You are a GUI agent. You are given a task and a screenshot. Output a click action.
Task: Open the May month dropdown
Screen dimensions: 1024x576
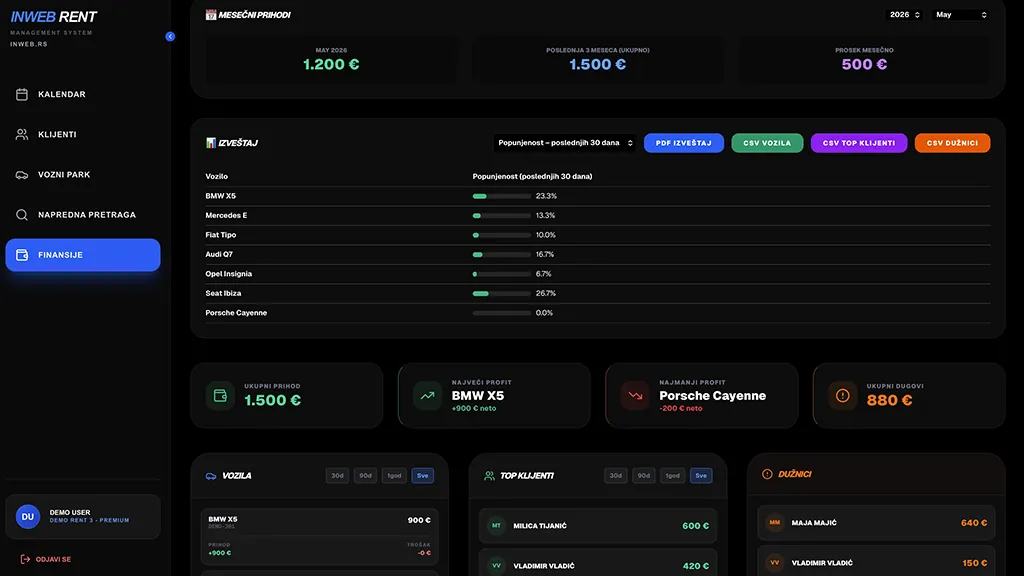point(960,14)
